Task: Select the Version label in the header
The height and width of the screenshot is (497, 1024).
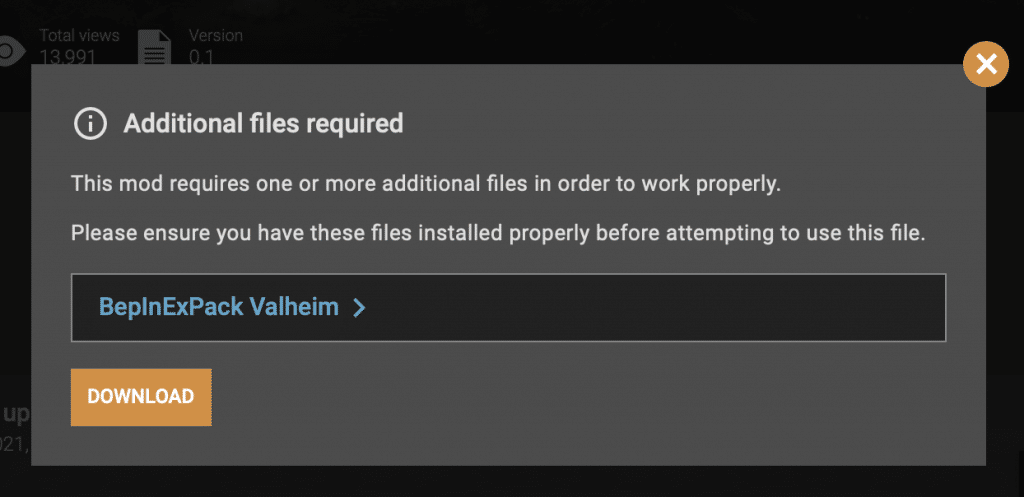Action: click(x=216, y=35)
